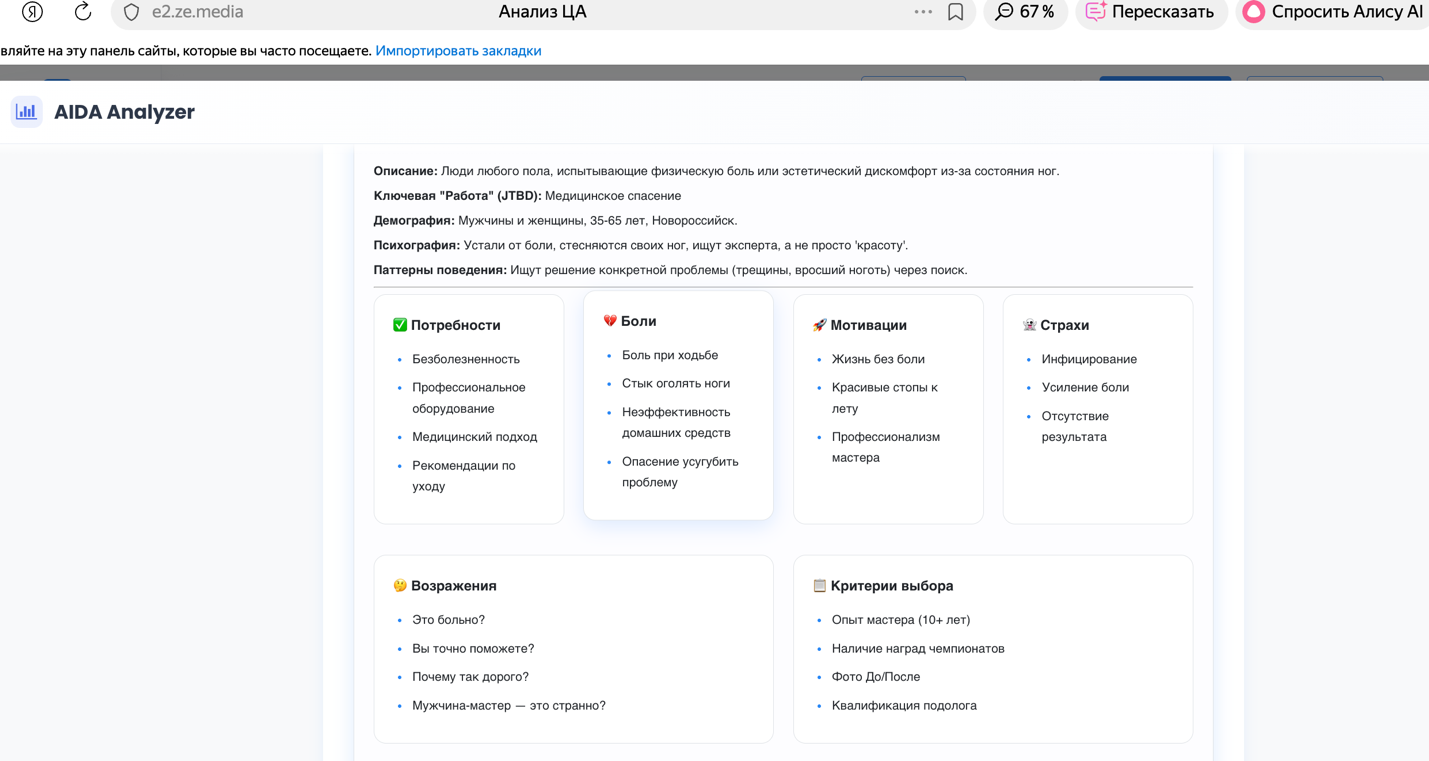Click the clipboard icon by Критерии выбора
Screen dimensions: 1429x761
pos(820,586)
